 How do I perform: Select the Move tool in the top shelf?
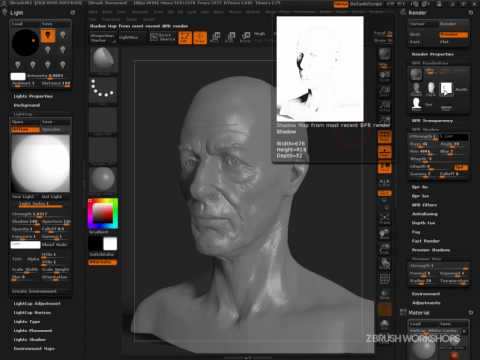click(x=215, y=38)
